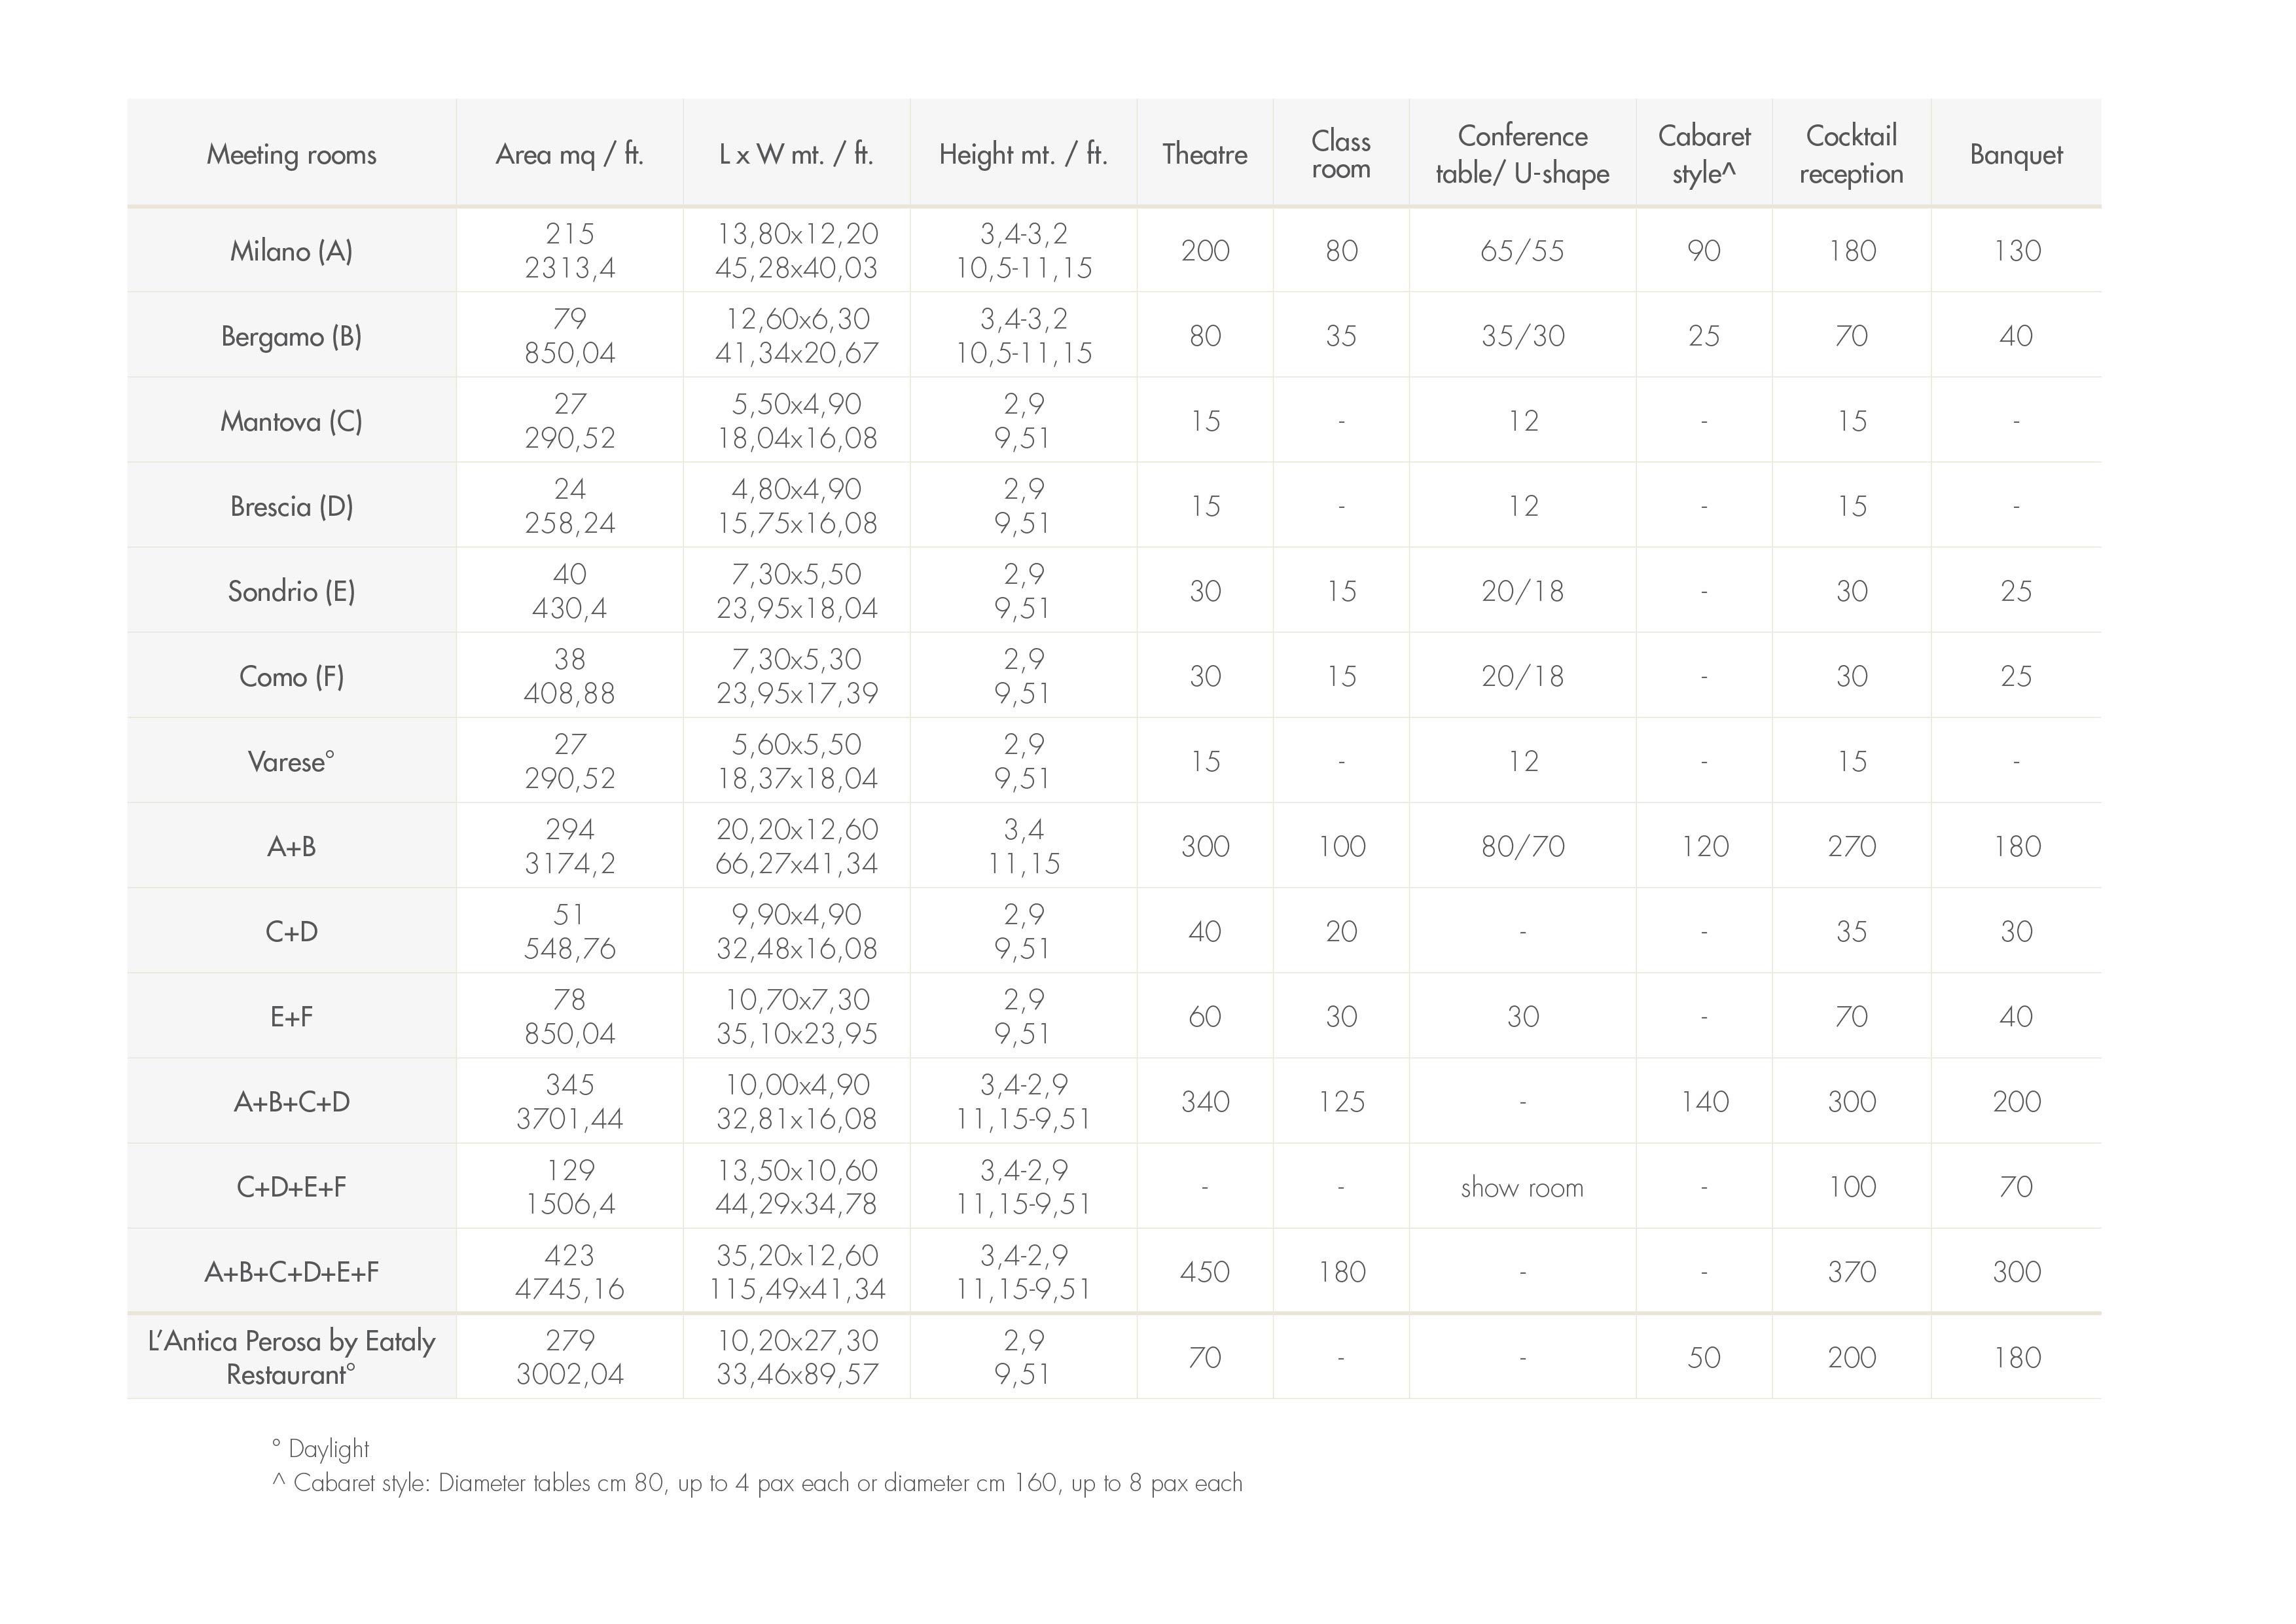Click Bergamo class room value '35'
Viewport: 2296px width, 1624px height.
tap(1341, 336)
